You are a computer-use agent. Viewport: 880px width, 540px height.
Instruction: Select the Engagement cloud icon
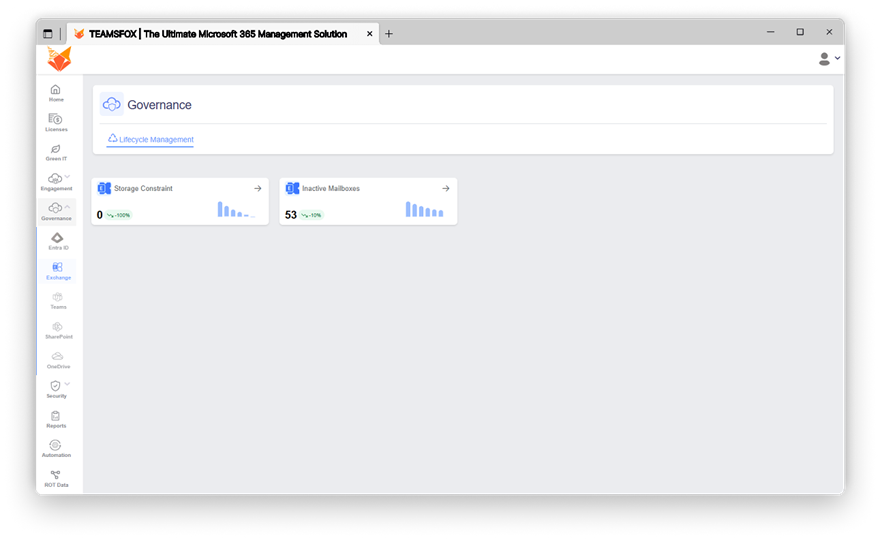pos(54,179)
